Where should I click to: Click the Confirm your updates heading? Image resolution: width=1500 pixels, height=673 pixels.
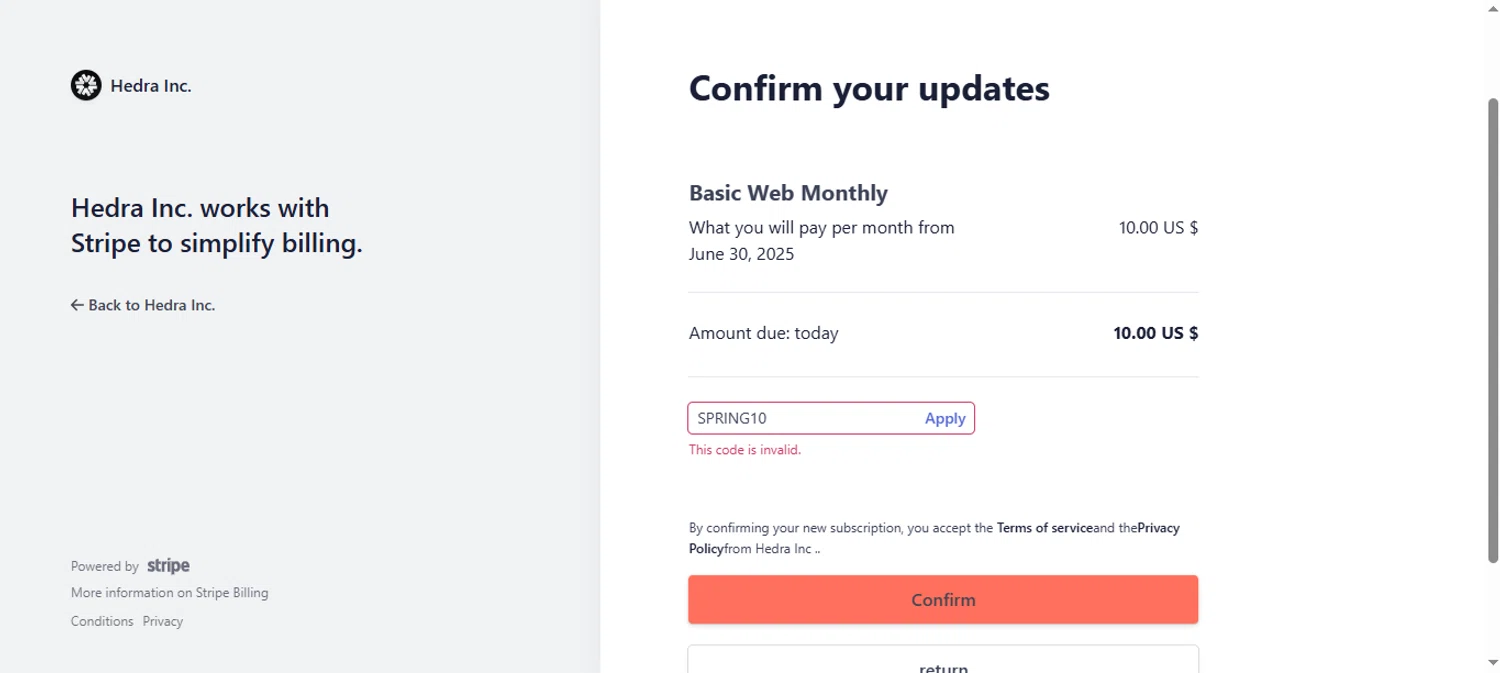click(x=869, y=88)
